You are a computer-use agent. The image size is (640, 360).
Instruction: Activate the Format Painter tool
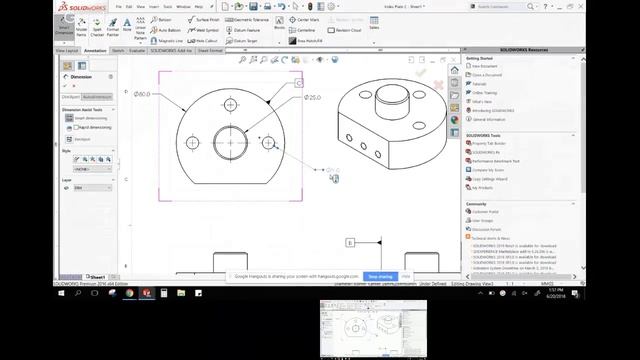[x=113, y=27]
